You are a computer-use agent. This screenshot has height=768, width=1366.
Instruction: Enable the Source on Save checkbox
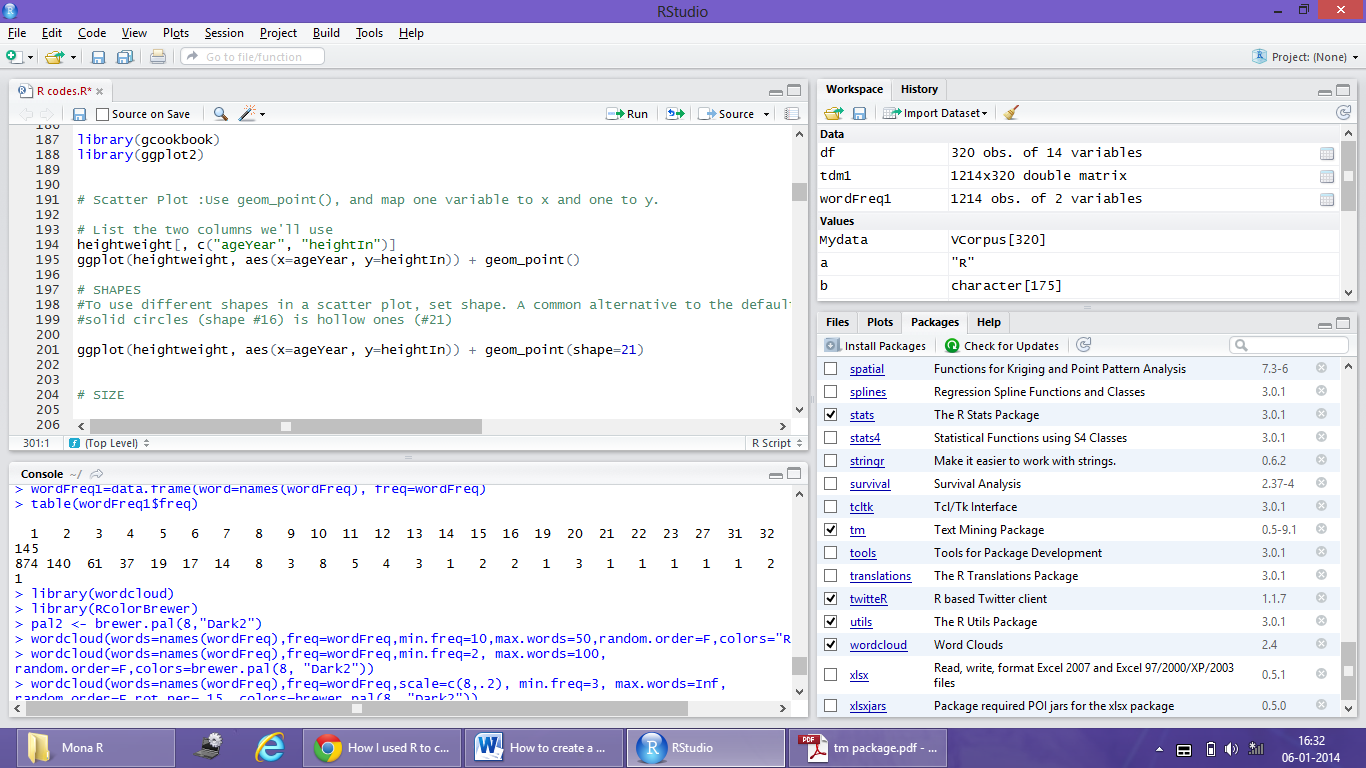103,113
